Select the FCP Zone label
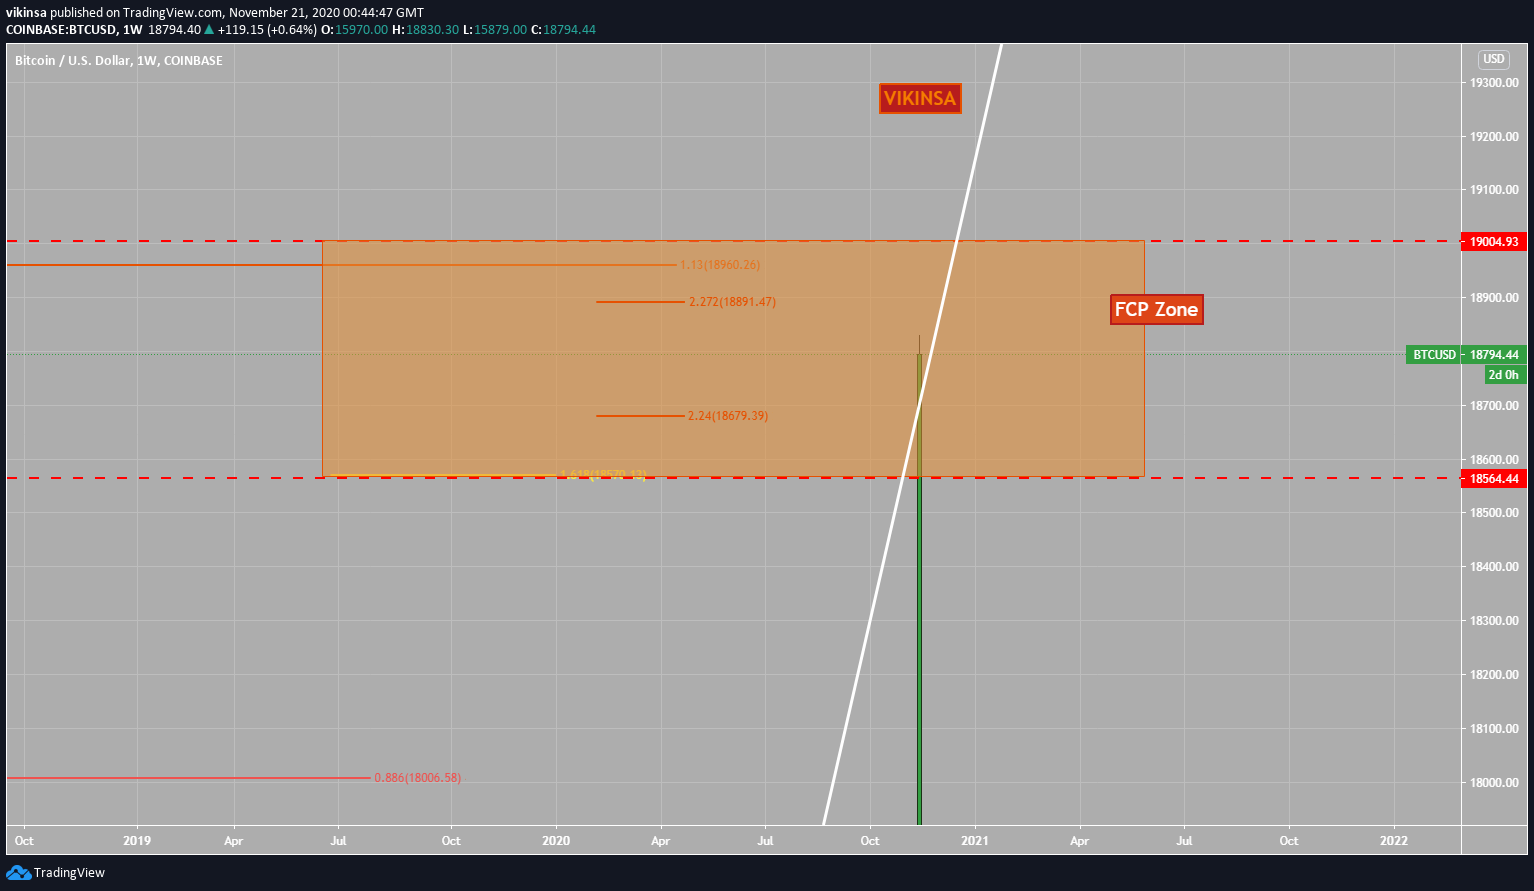This screenshot has height=891, width=1534. click(x=1157, y=309)
